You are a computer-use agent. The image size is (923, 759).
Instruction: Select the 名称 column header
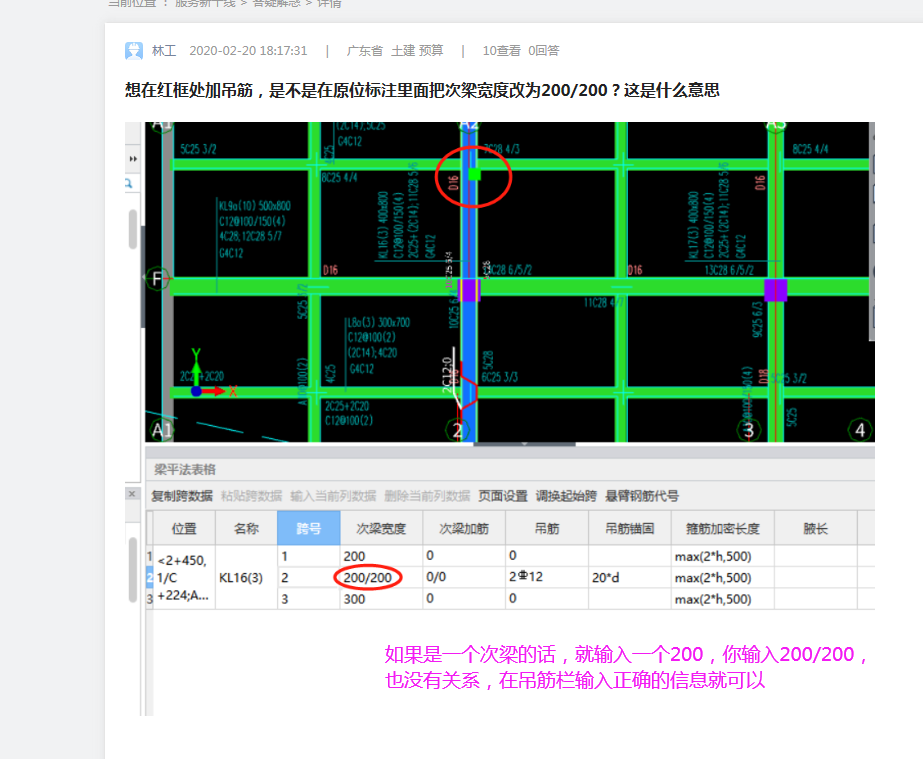(246, 528)
